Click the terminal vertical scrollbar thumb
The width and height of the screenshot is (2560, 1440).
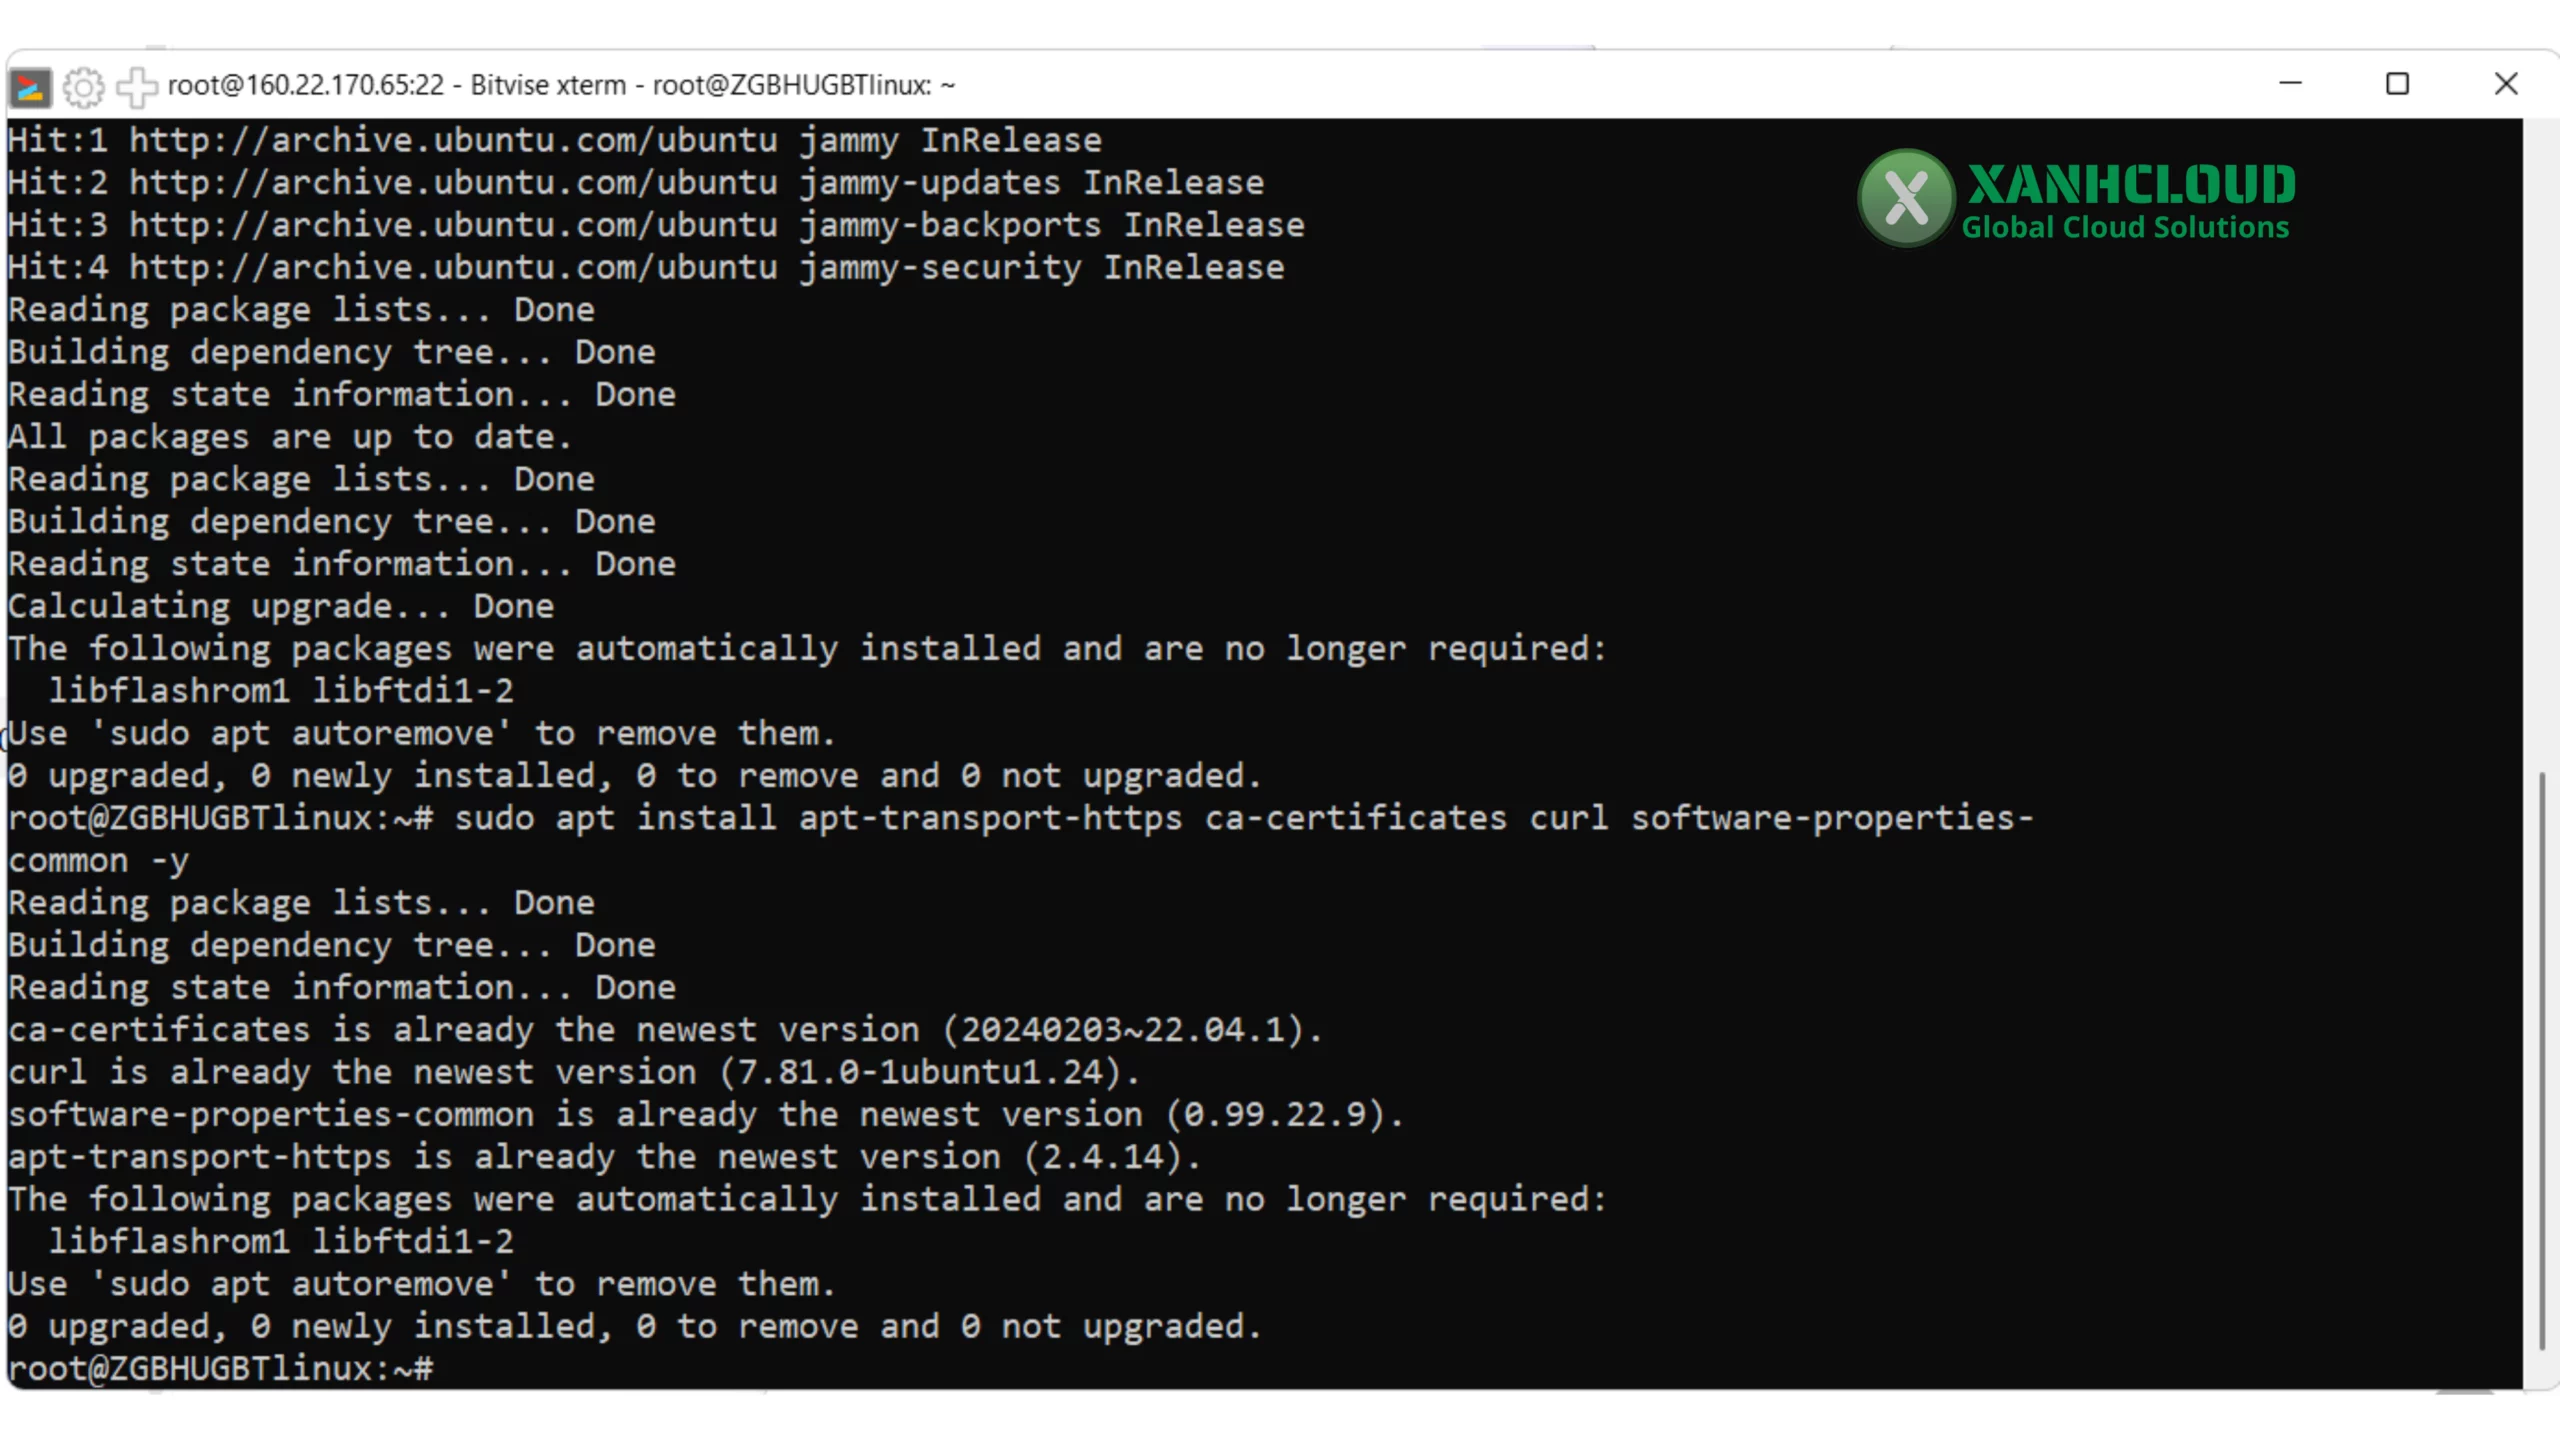pyautogui.click(x=2541, y=1060)
